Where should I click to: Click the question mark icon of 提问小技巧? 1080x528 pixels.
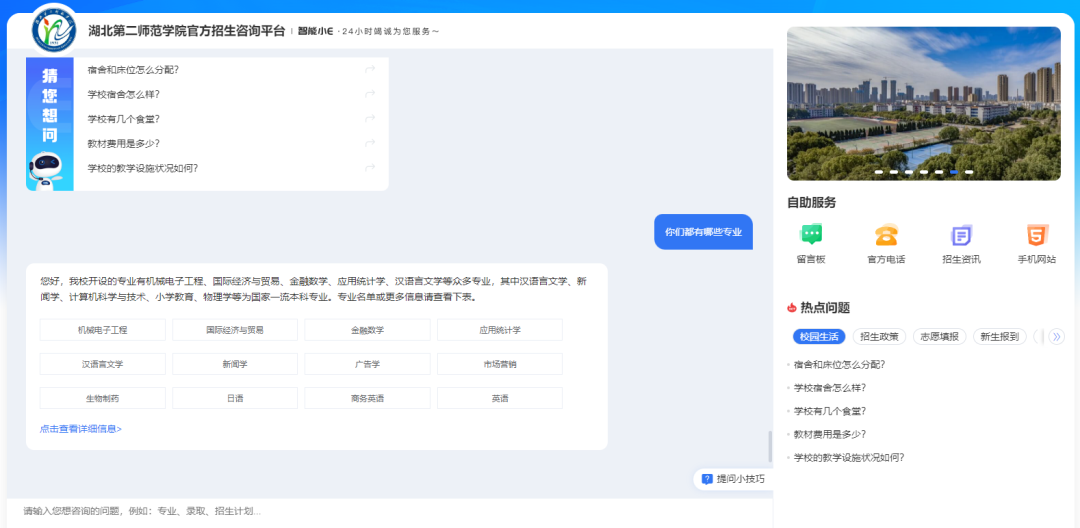click(x=707, y=479)
